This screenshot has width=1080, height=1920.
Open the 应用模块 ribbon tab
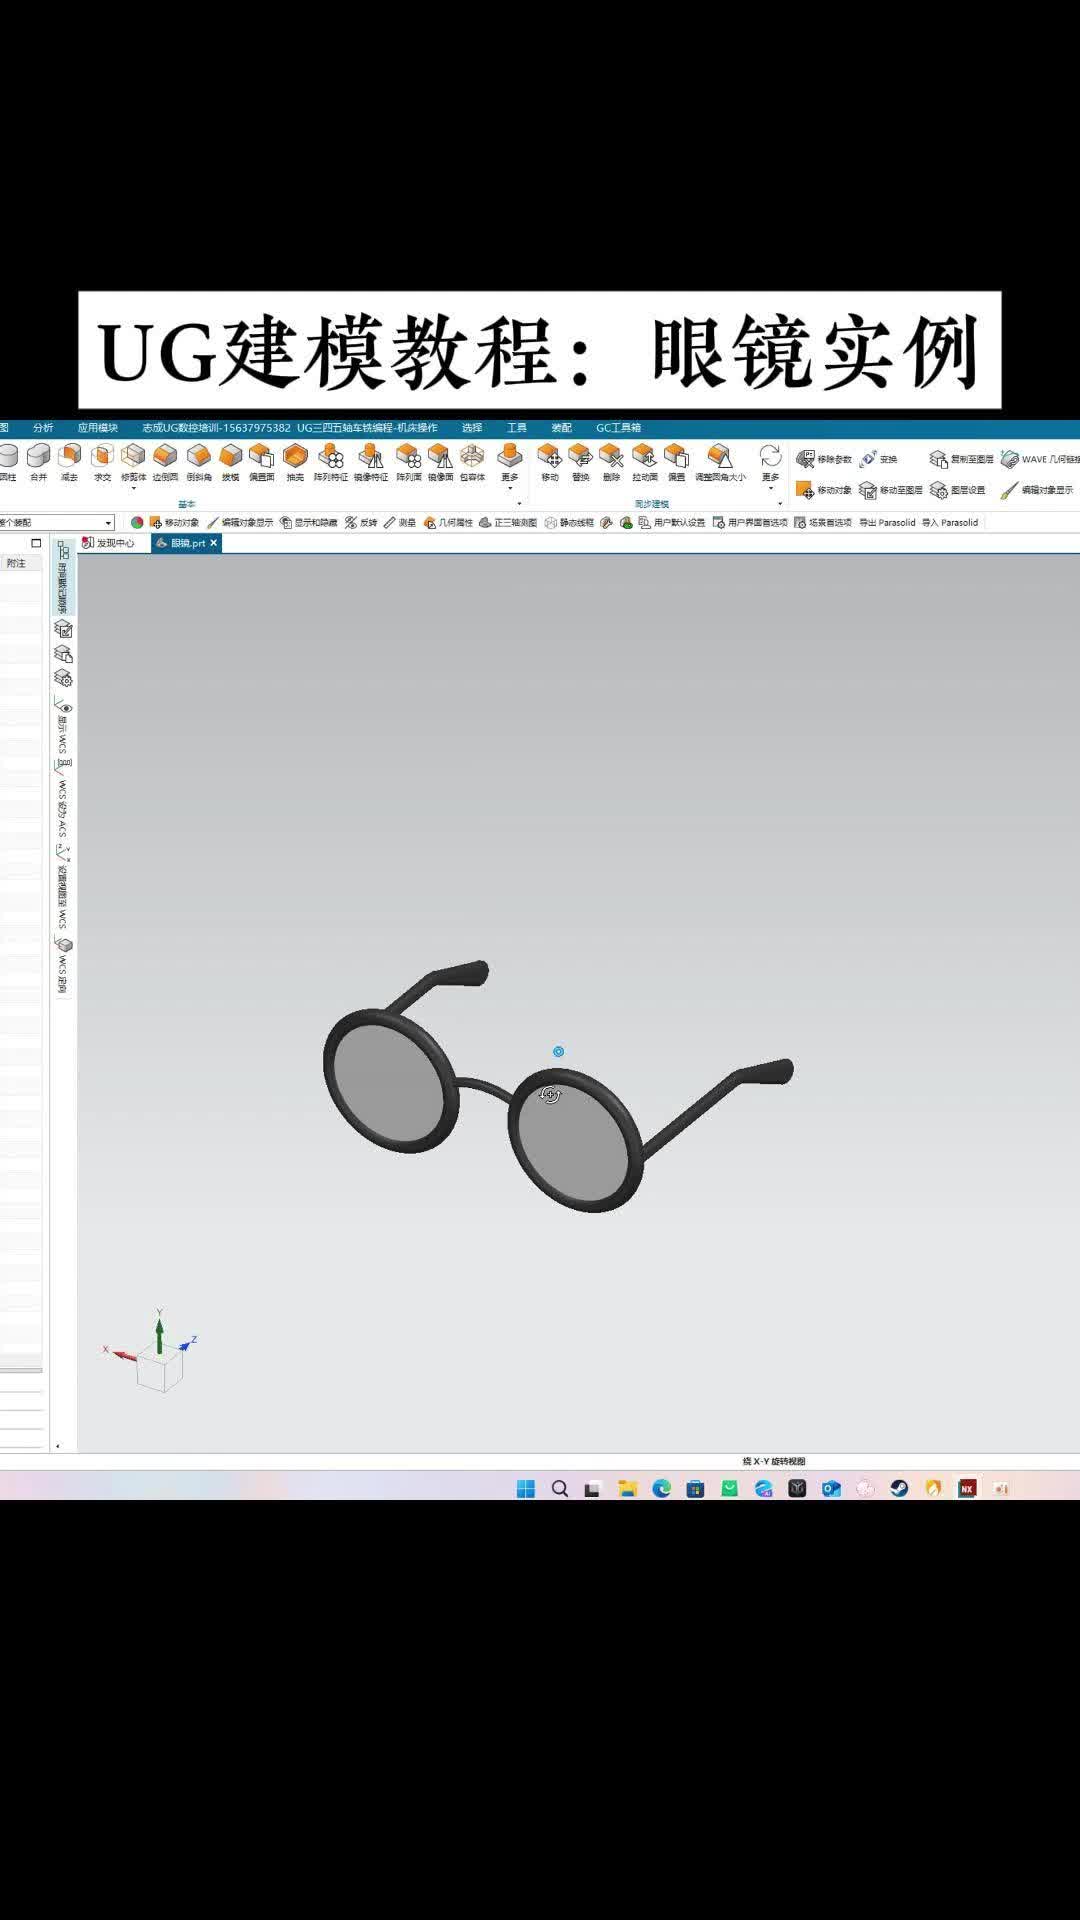[98, 428]
